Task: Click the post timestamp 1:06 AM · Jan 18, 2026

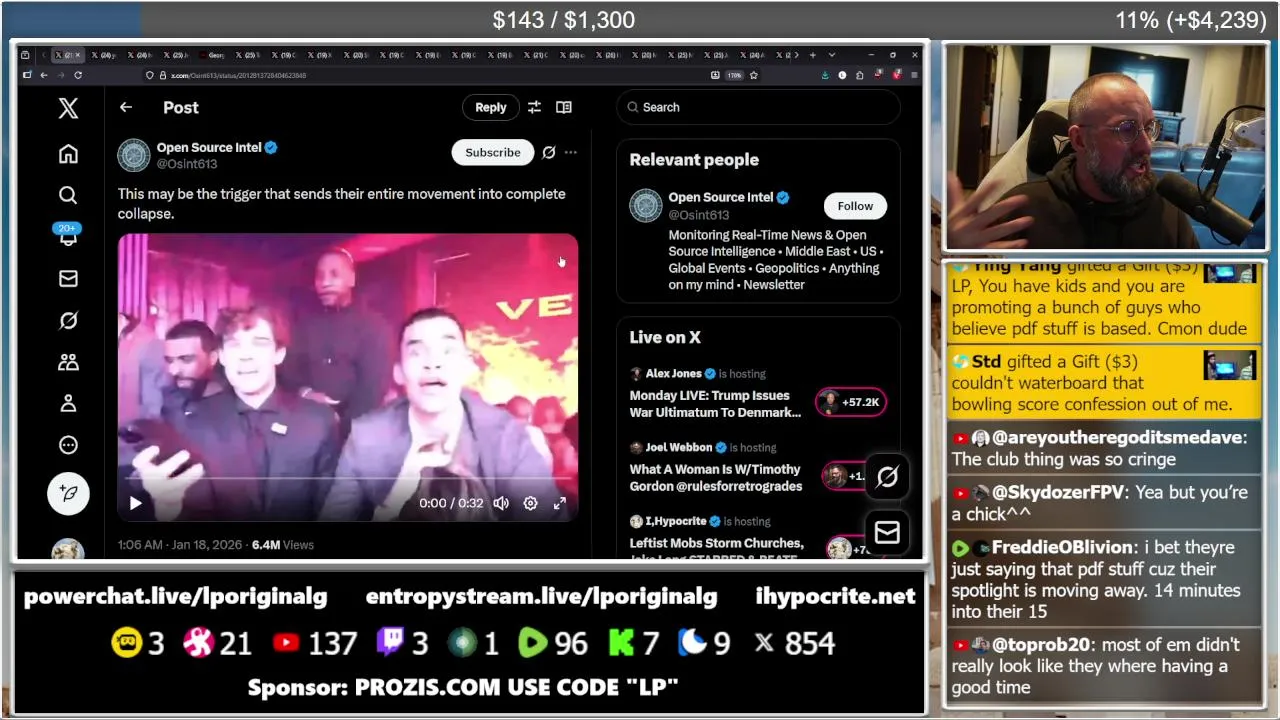Action: (180, 545)
